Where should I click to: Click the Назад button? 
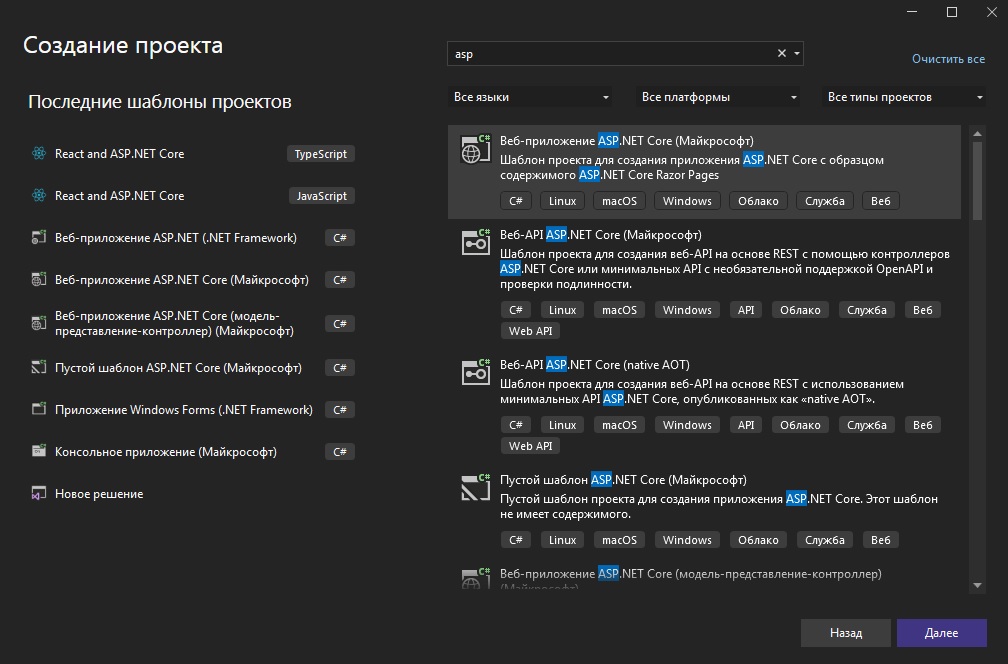tap(845, 633)
